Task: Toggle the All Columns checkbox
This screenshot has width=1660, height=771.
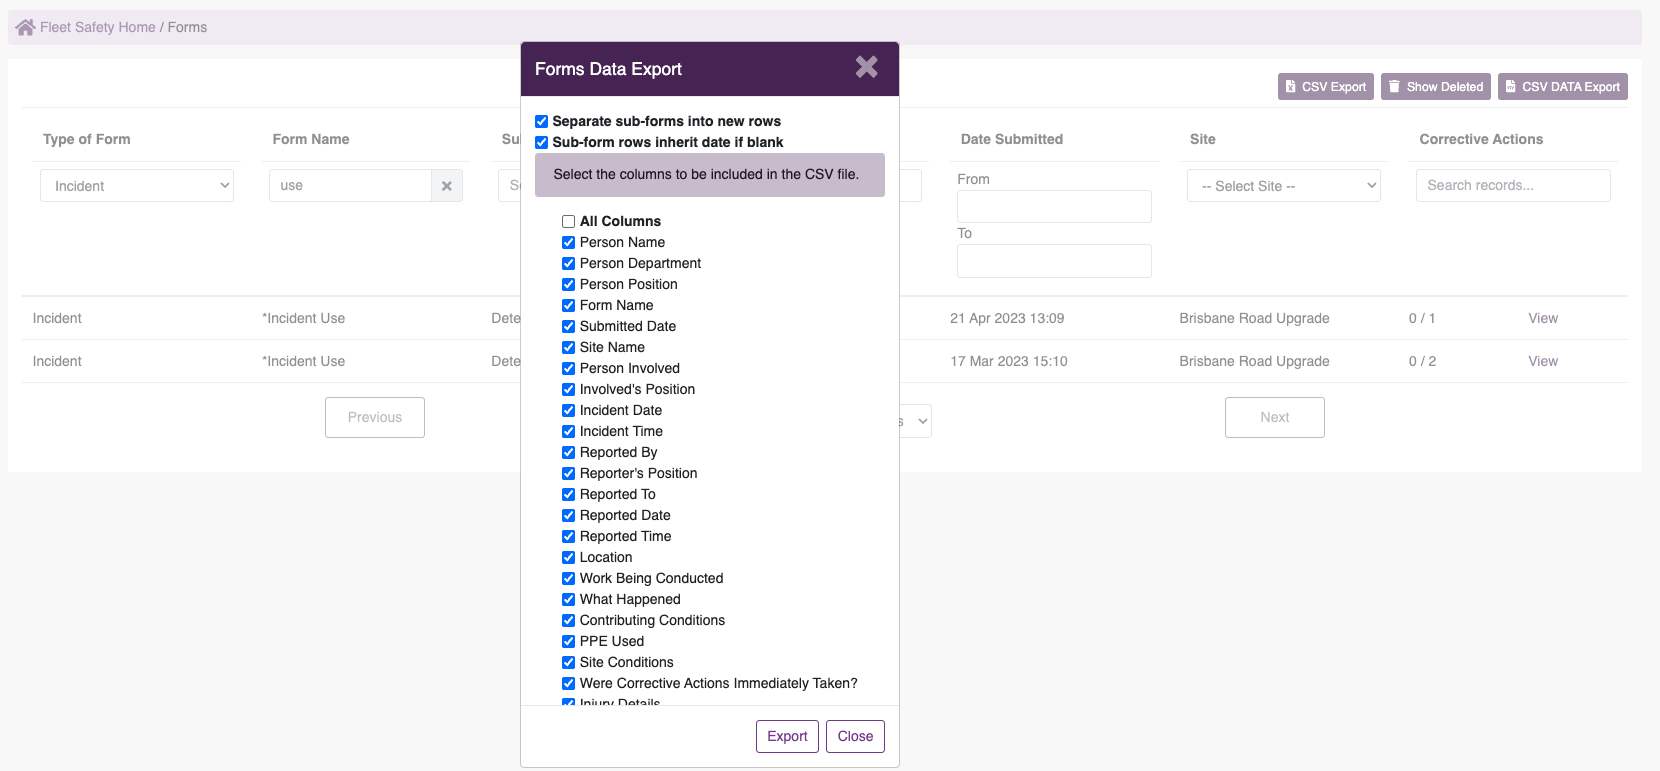Action: 568,221
